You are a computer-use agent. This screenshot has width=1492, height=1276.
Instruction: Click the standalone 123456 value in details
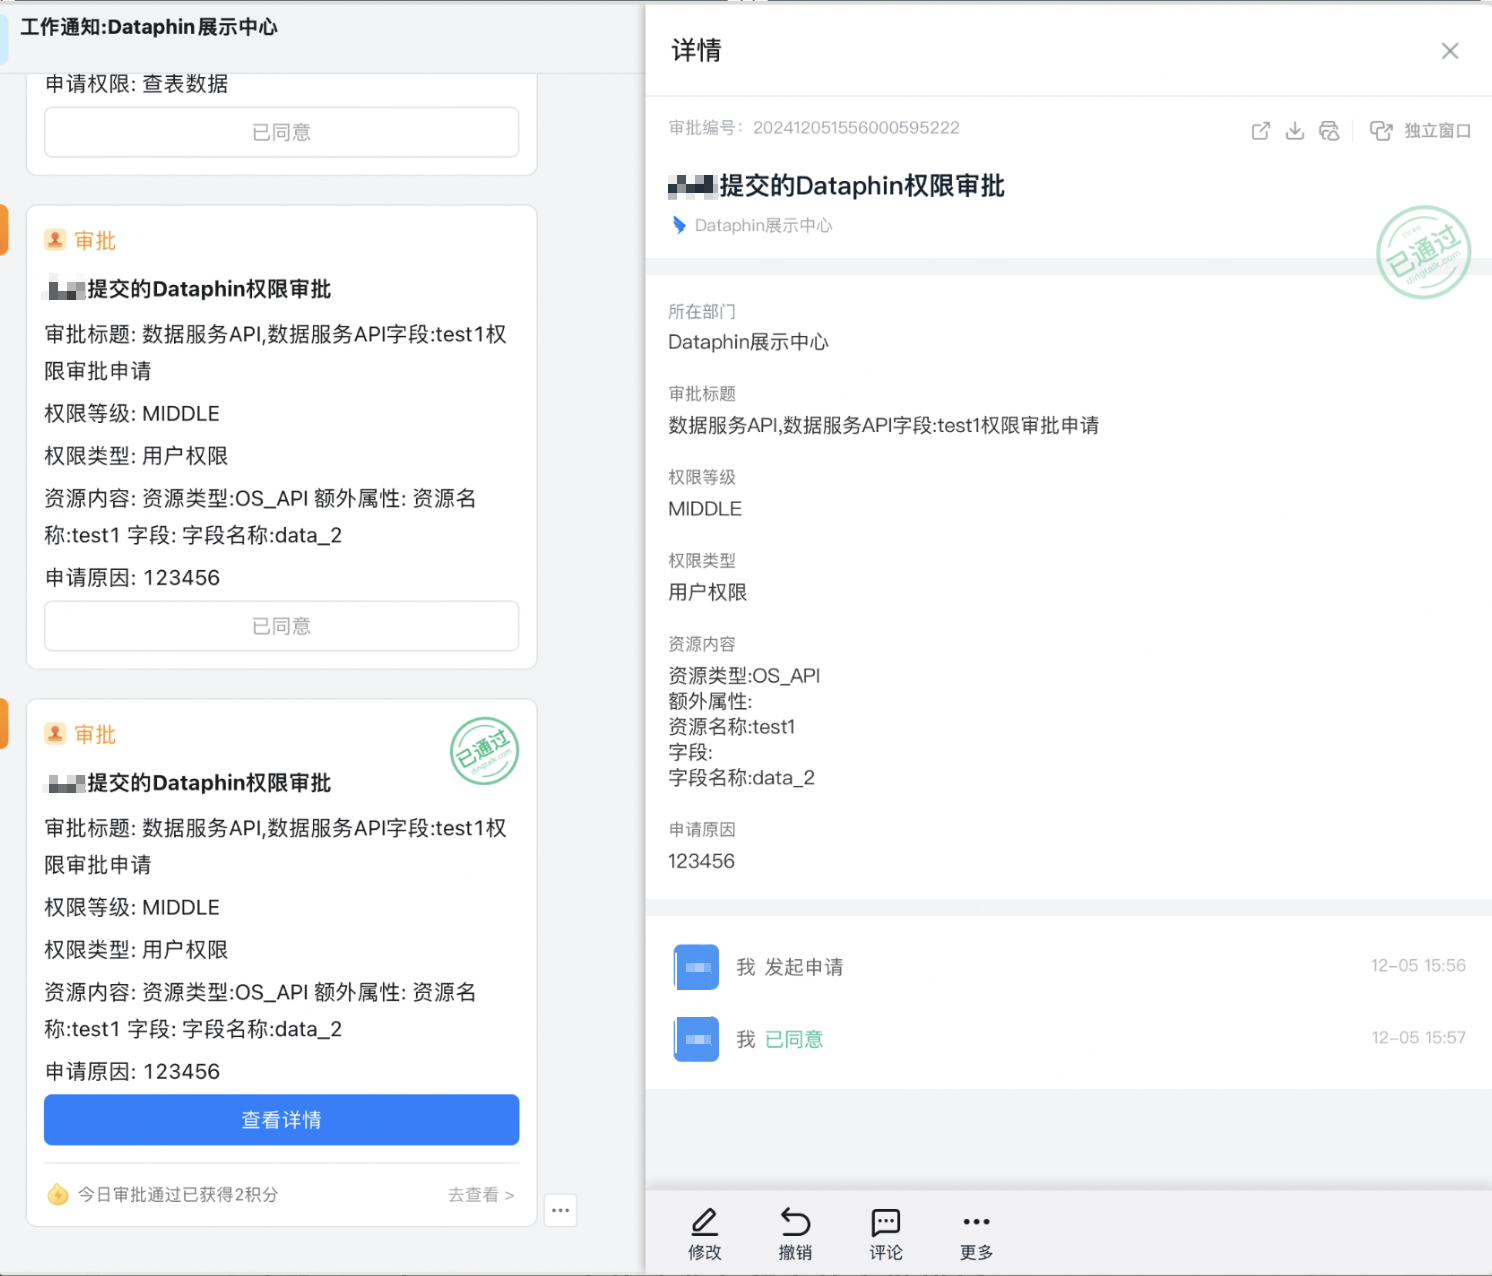701,861
